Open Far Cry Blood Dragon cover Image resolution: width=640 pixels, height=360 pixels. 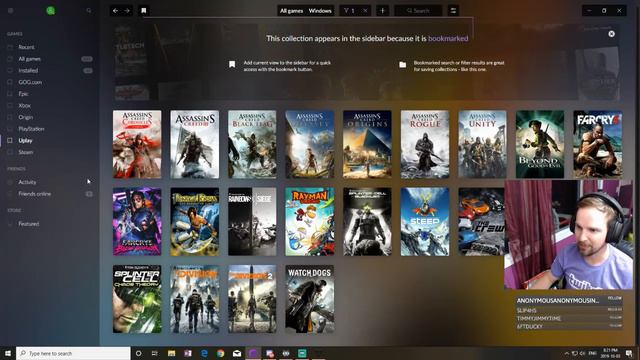pyautogui.click(x=137, y=222)
